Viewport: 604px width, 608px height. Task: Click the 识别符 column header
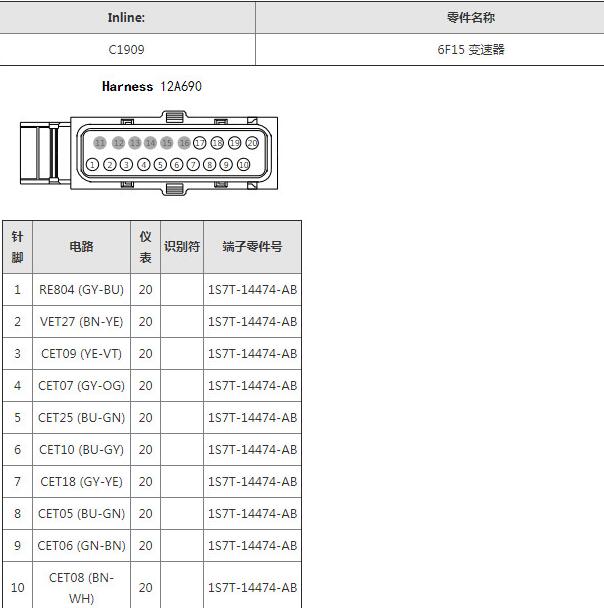point(182,247)
